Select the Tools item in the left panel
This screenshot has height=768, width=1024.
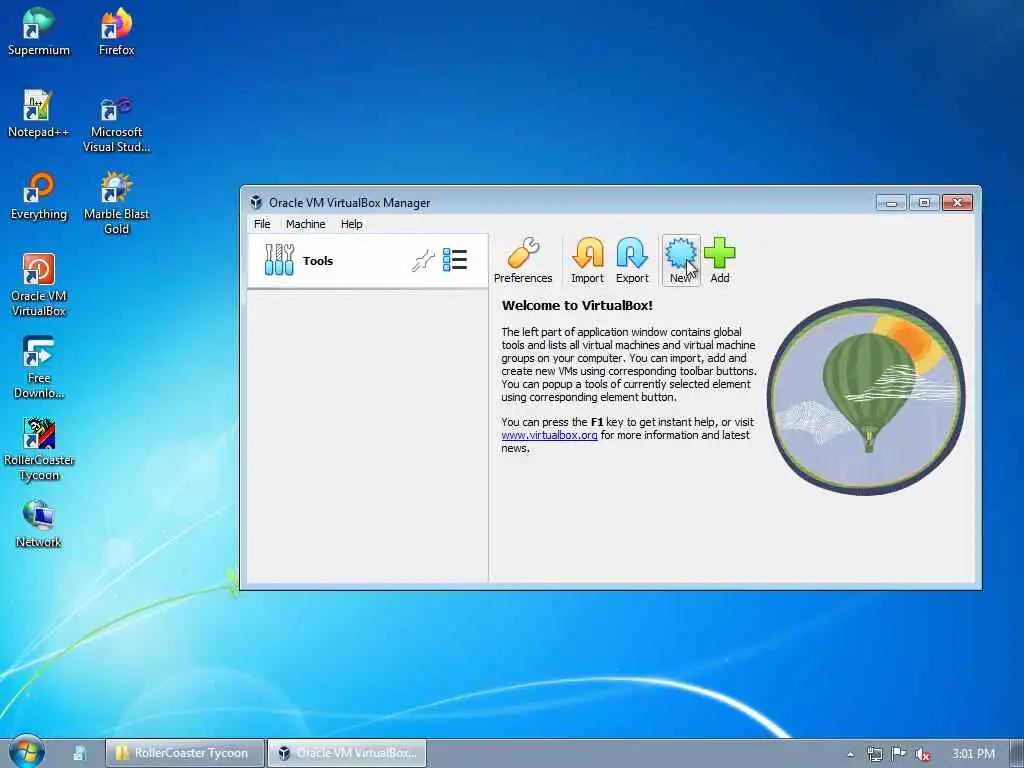pos(368,261)
